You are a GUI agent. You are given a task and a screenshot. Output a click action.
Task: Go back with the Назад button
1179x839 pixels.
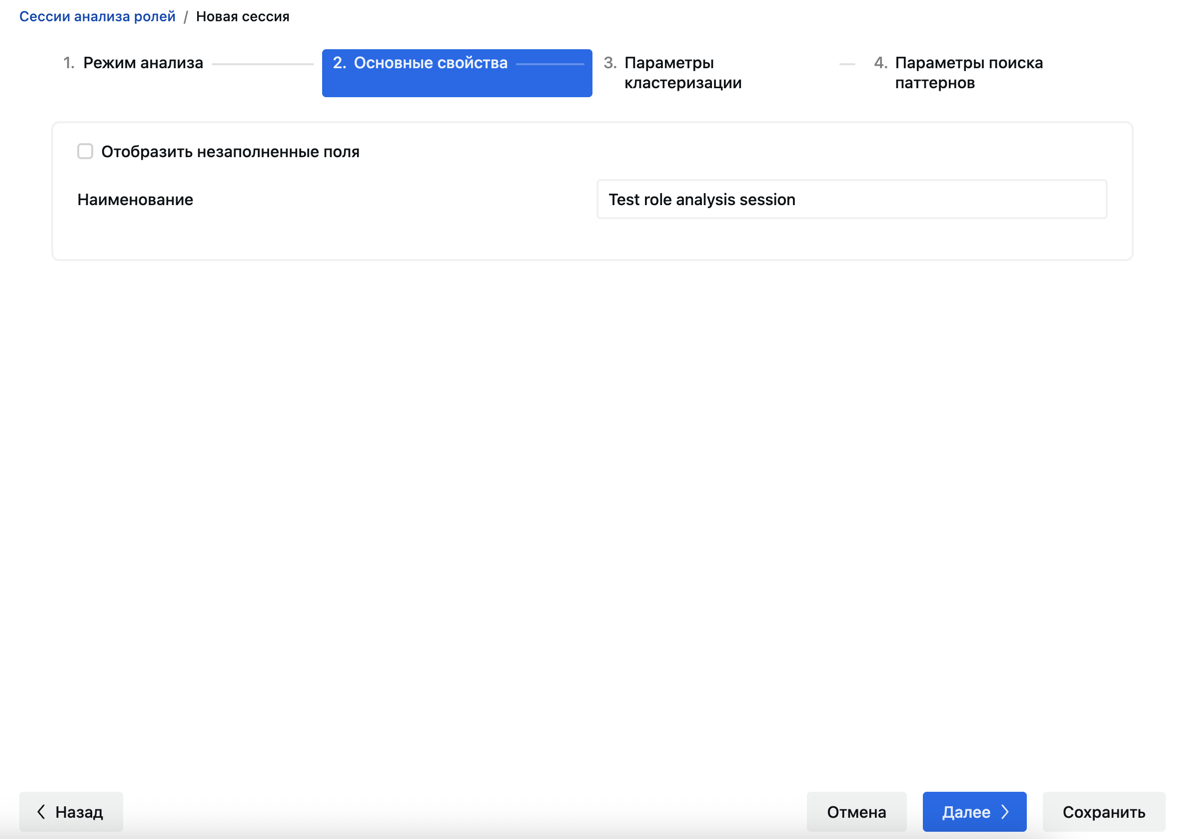point(71,812)
